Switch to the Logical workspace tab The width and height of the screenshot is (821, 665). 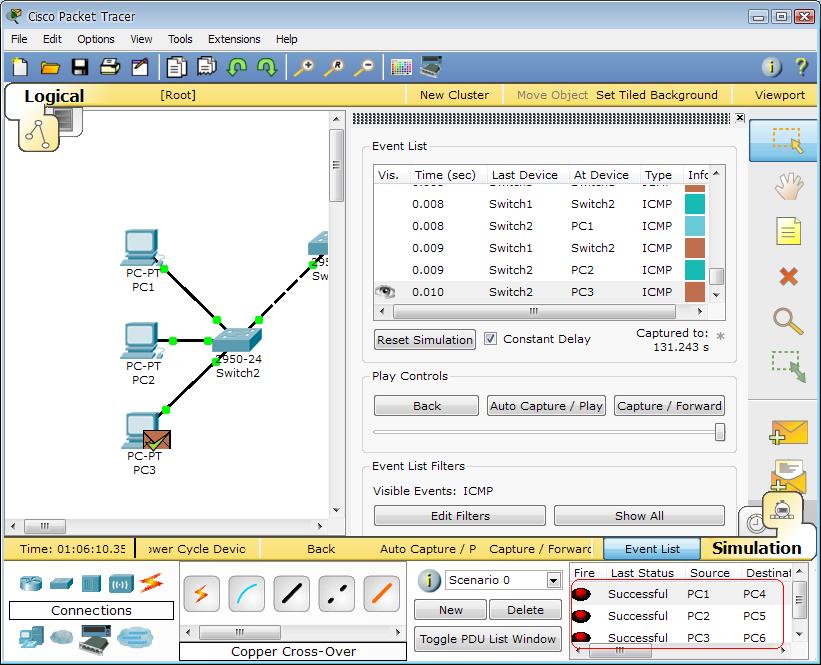54,96
